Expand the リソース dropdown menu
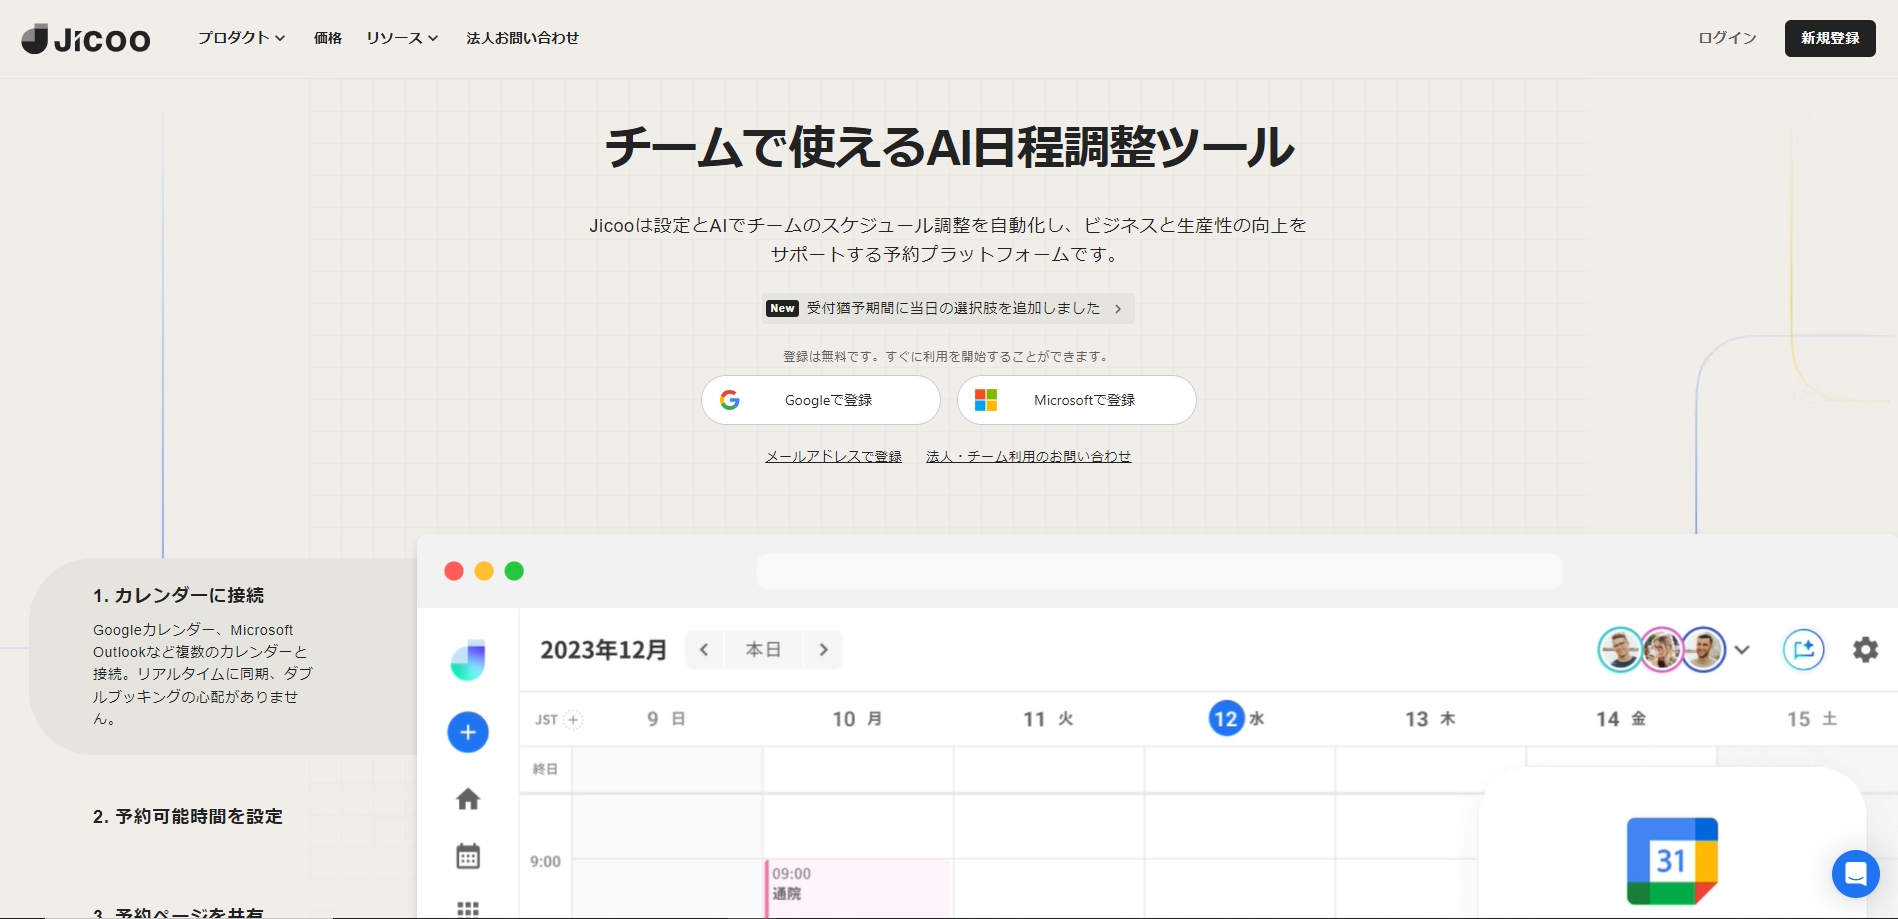 pos(402,38)
